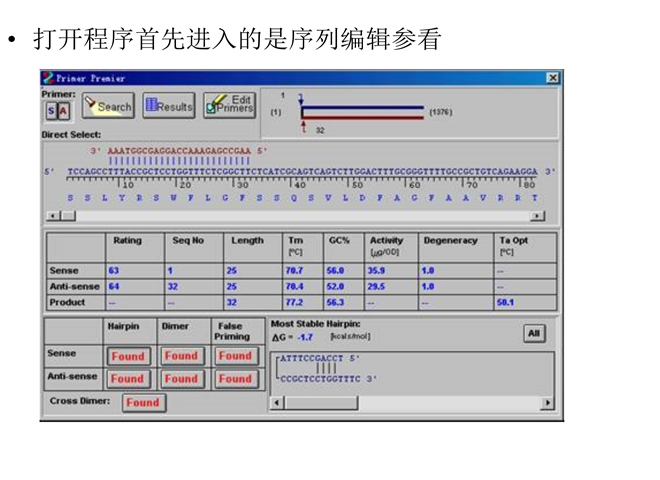Select the Sense primer S toggle
This screenshot has width=660, height=480.
pos(50,111)
